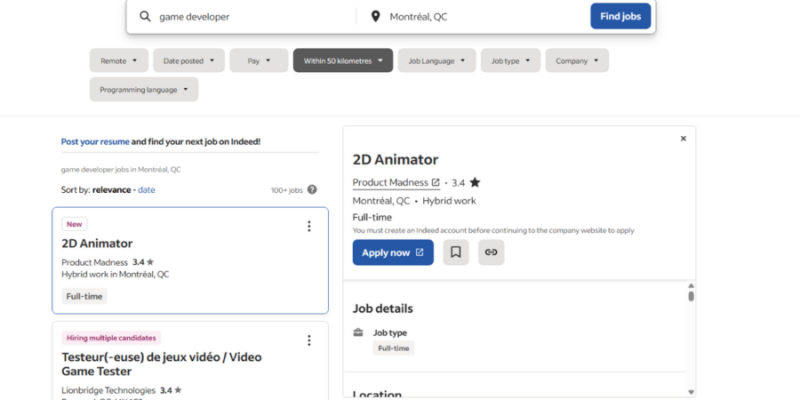Change the Within 50 kilometres distance filter
The height and width of the screenshot is (400, 800).
tap(342, 61)
